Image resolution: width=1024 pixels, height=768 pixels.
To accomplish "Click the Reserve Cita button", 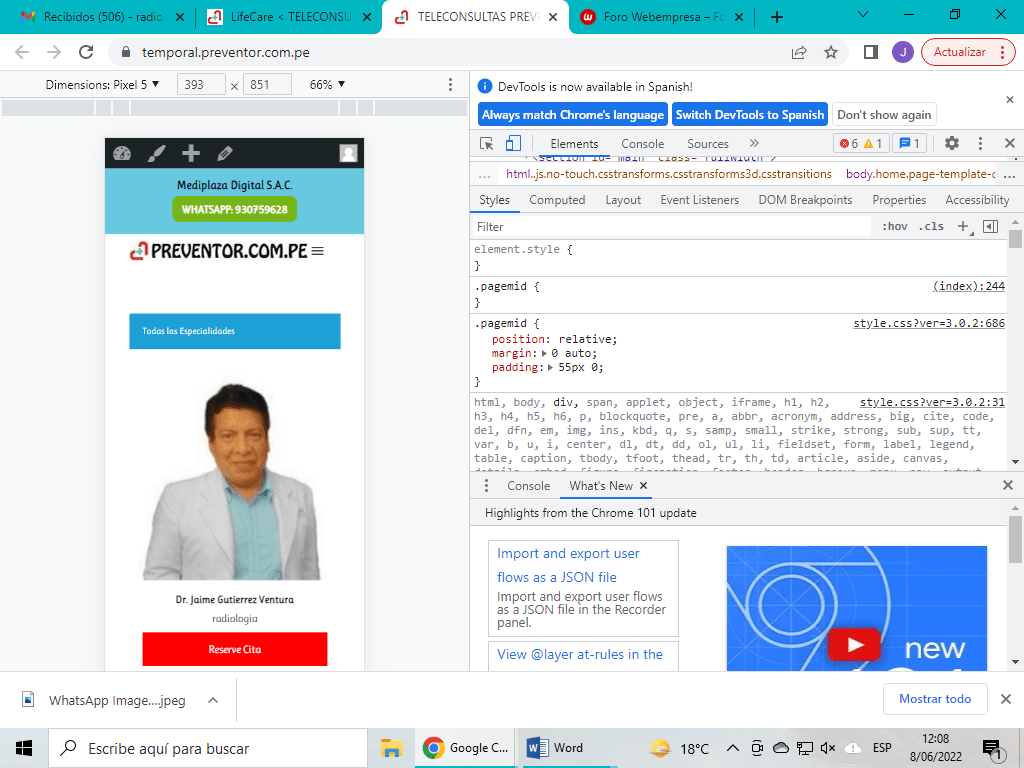I will point(234,649).
